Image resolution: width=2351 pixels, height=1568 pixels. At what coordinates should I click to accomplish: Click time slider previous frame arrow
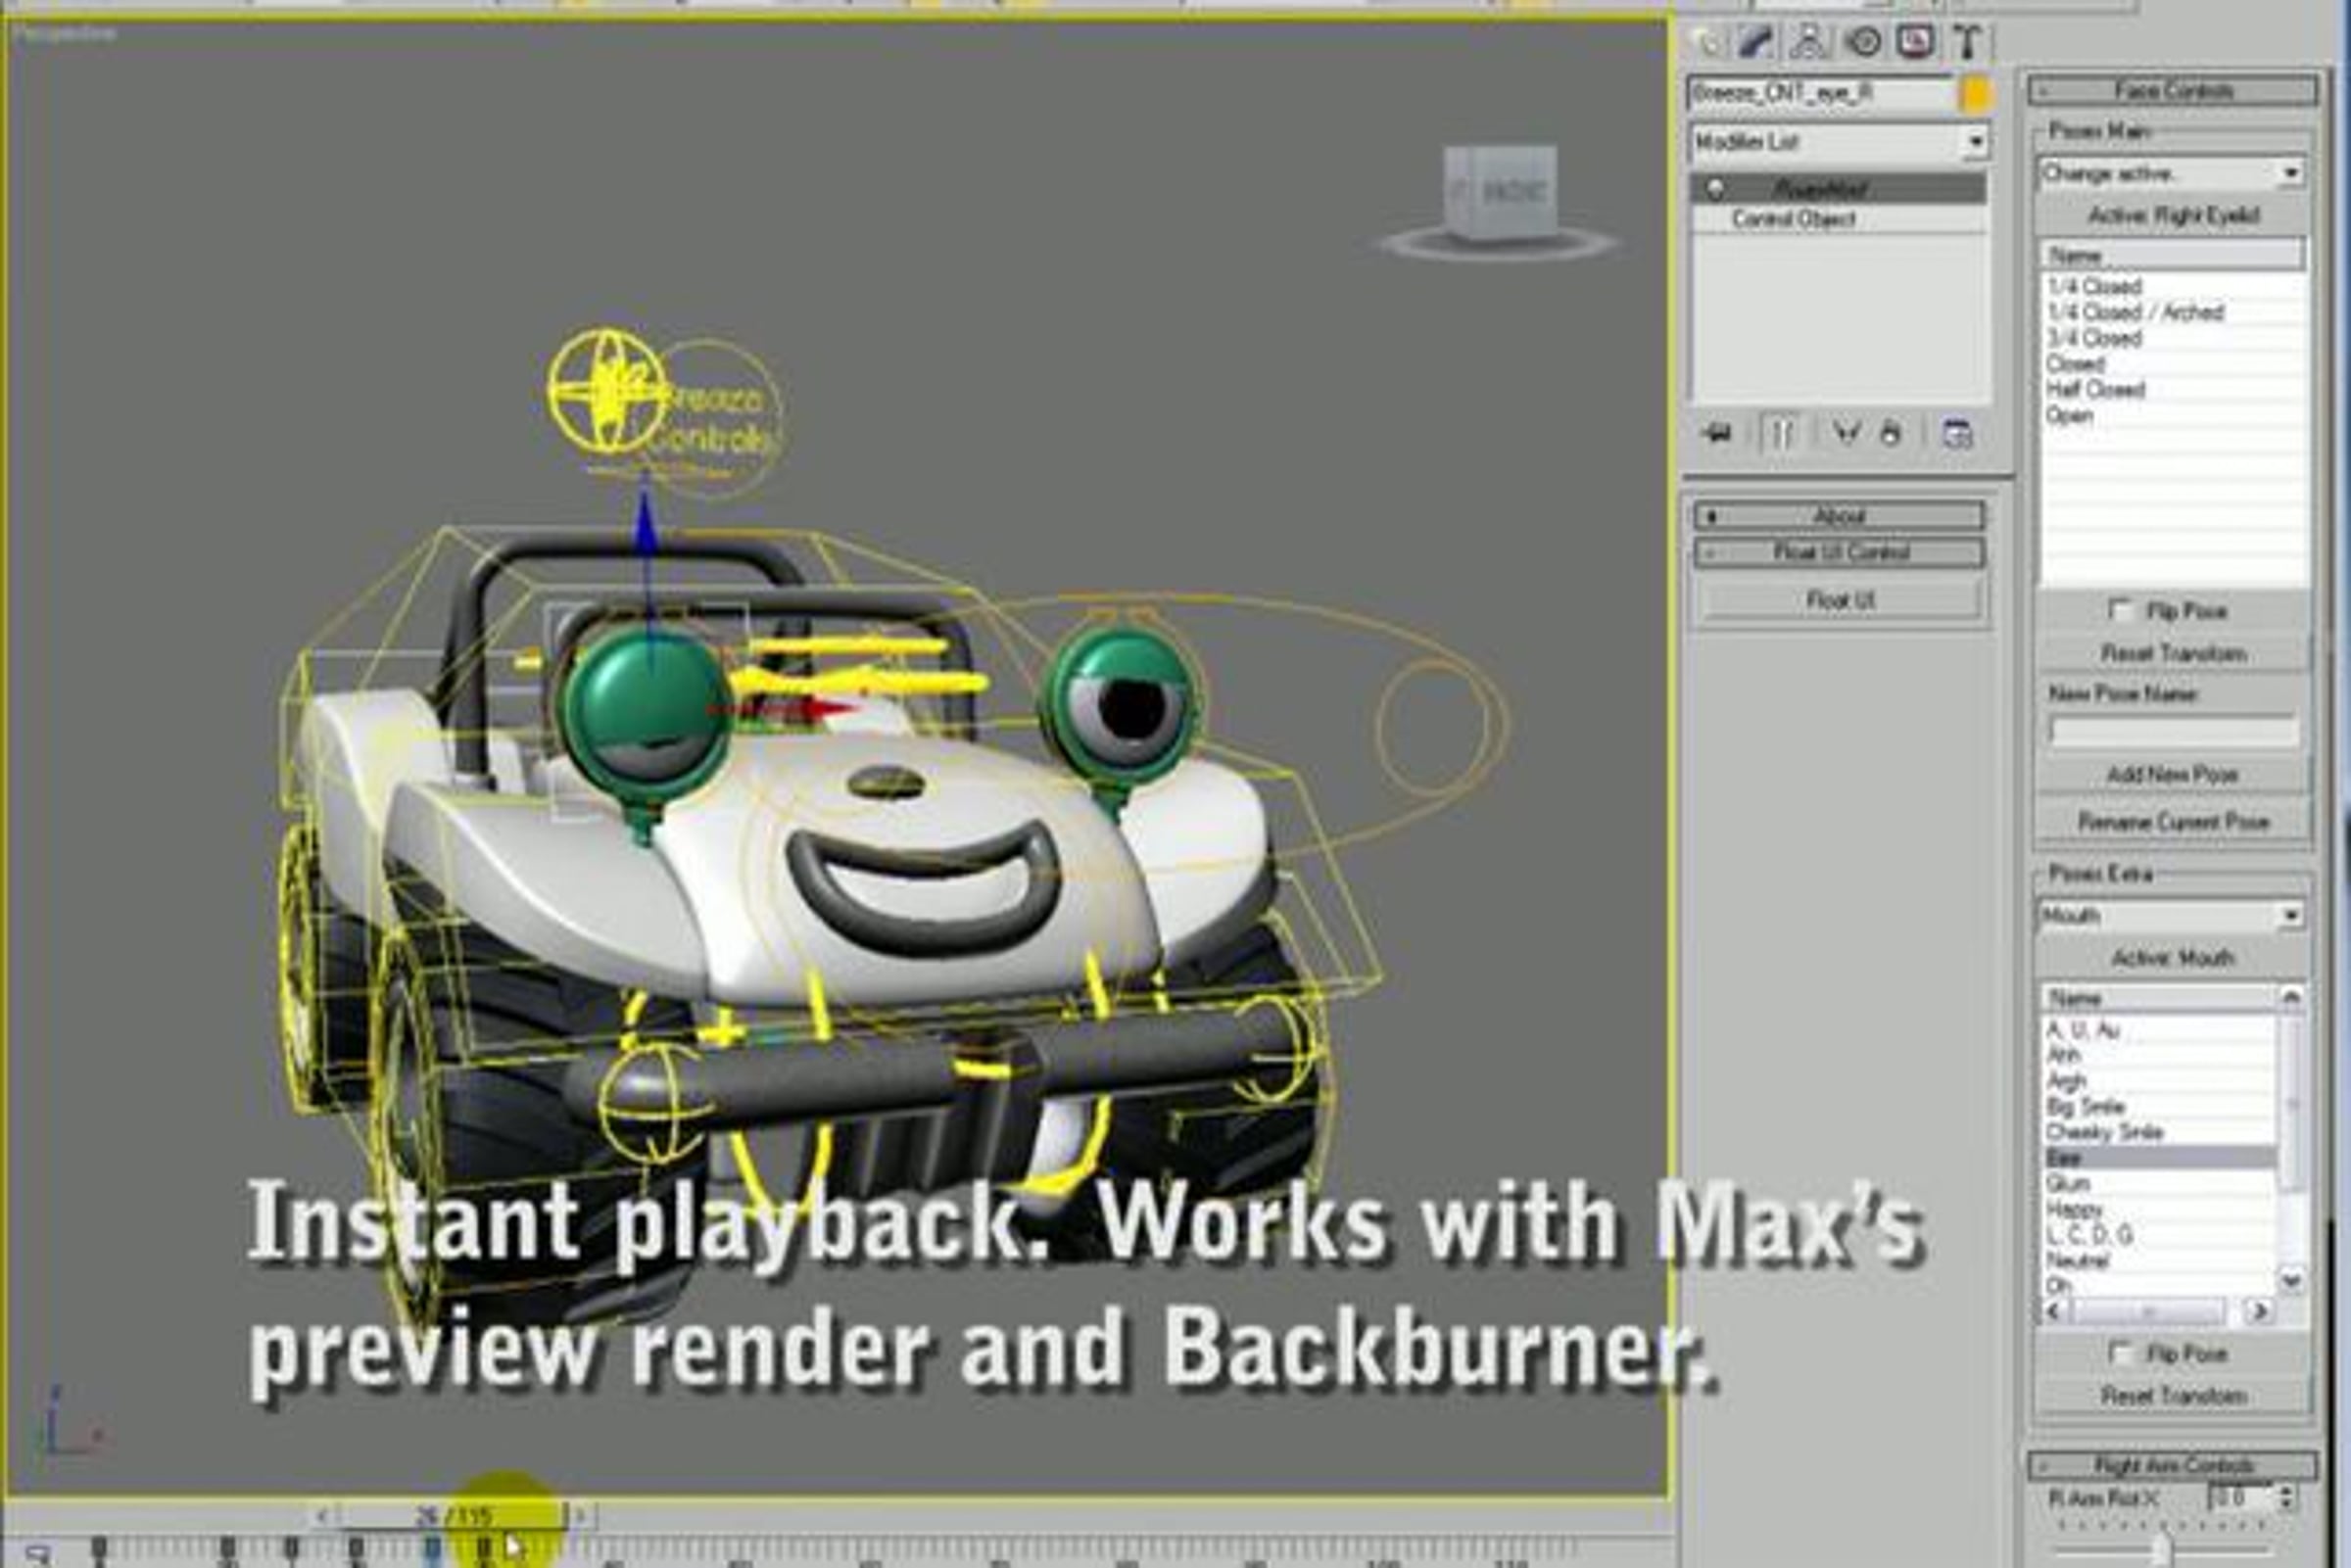click(x=322, y=1517)
